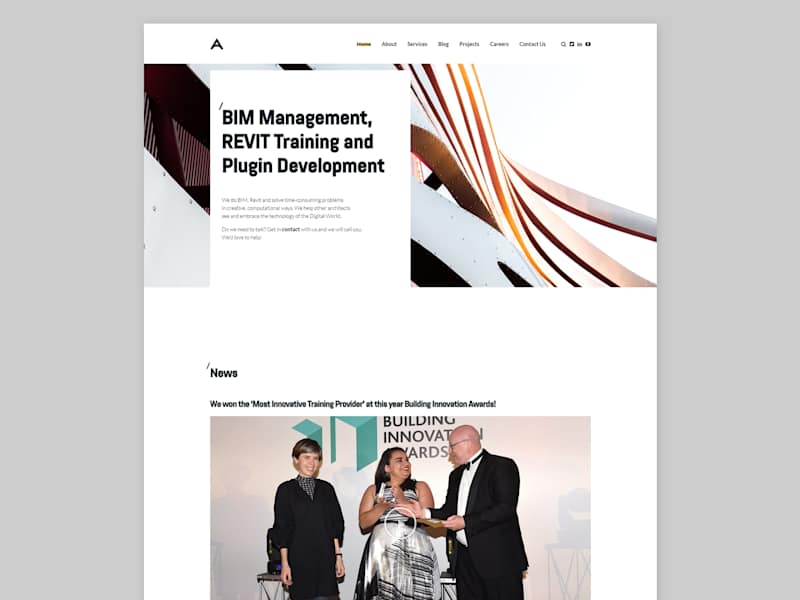Open the LinkedIn 'in' icon

point(580,44)
